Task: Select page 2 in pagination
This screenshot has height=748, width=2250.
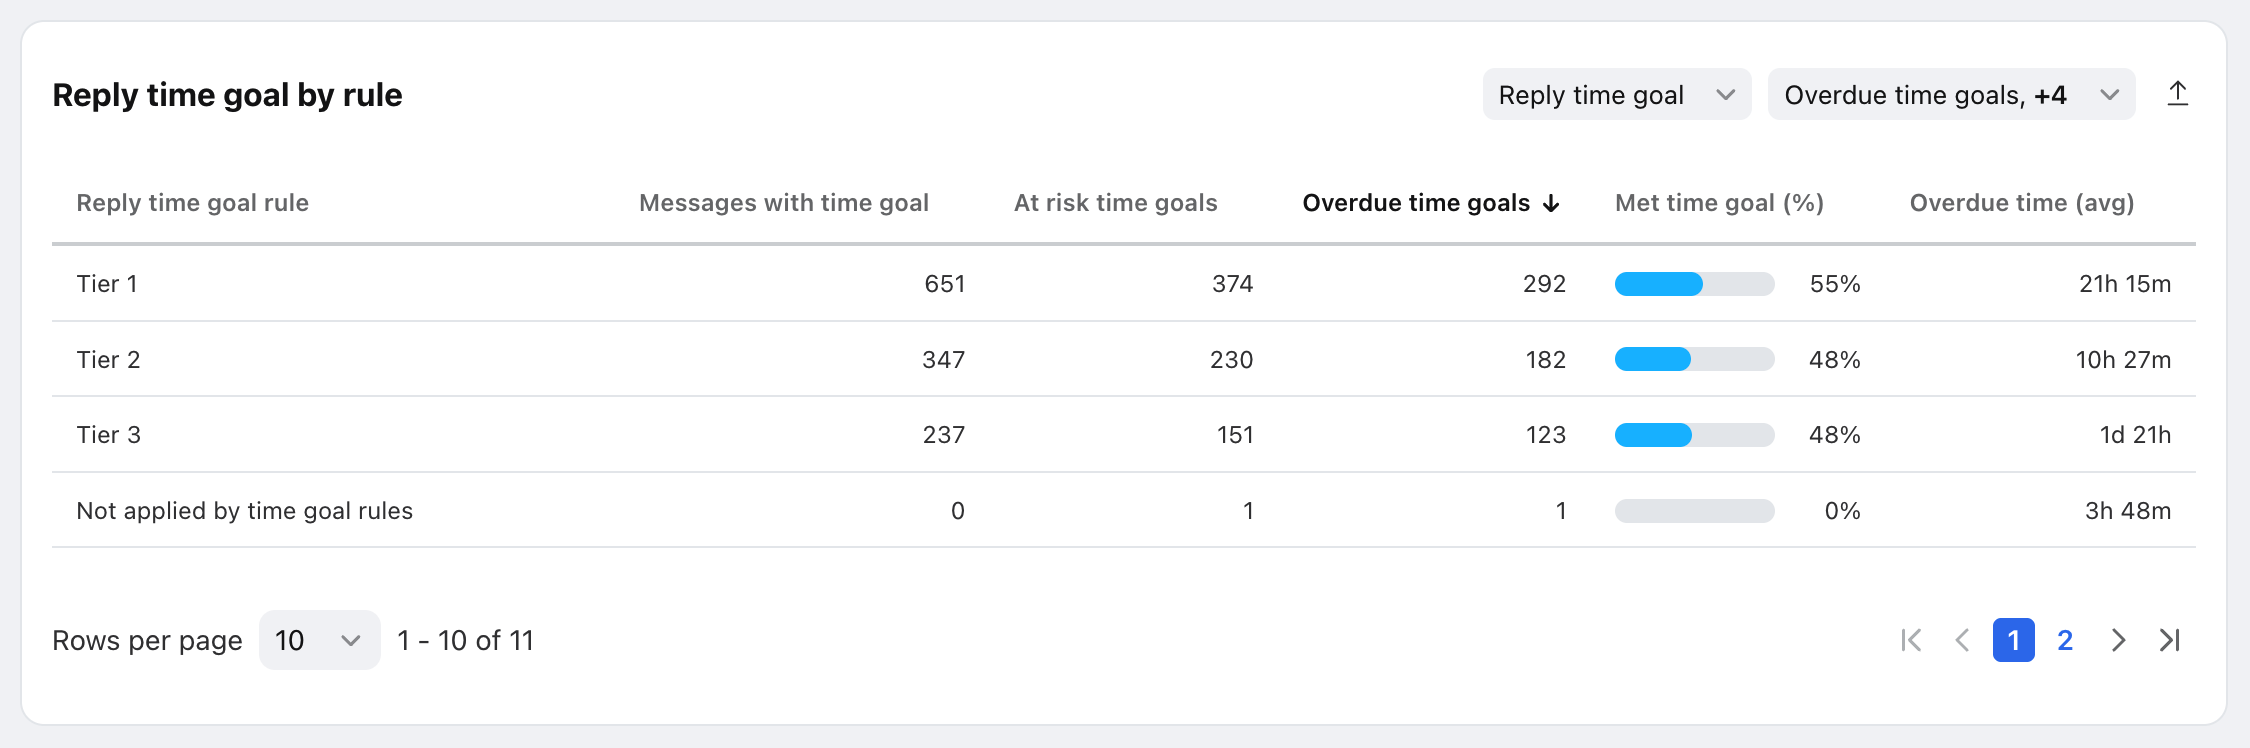Action: (x=2065, y=640)
